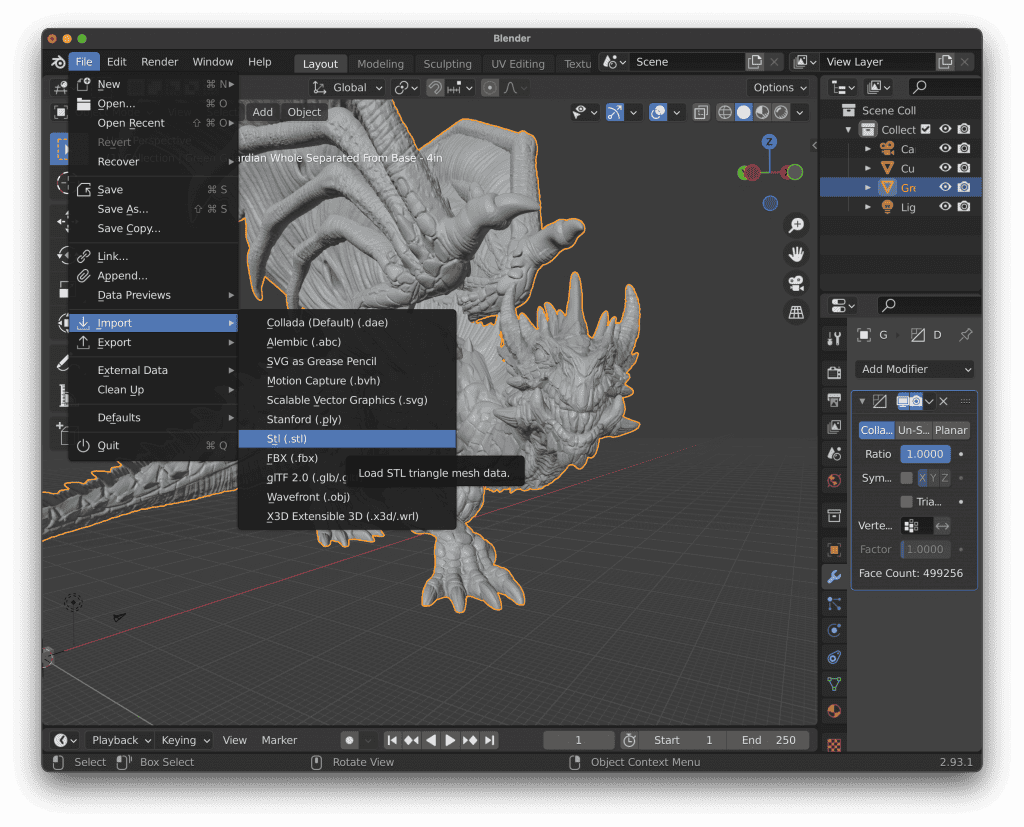Click Save As... menu entry

pyautogui.click(x=154, y=209)
